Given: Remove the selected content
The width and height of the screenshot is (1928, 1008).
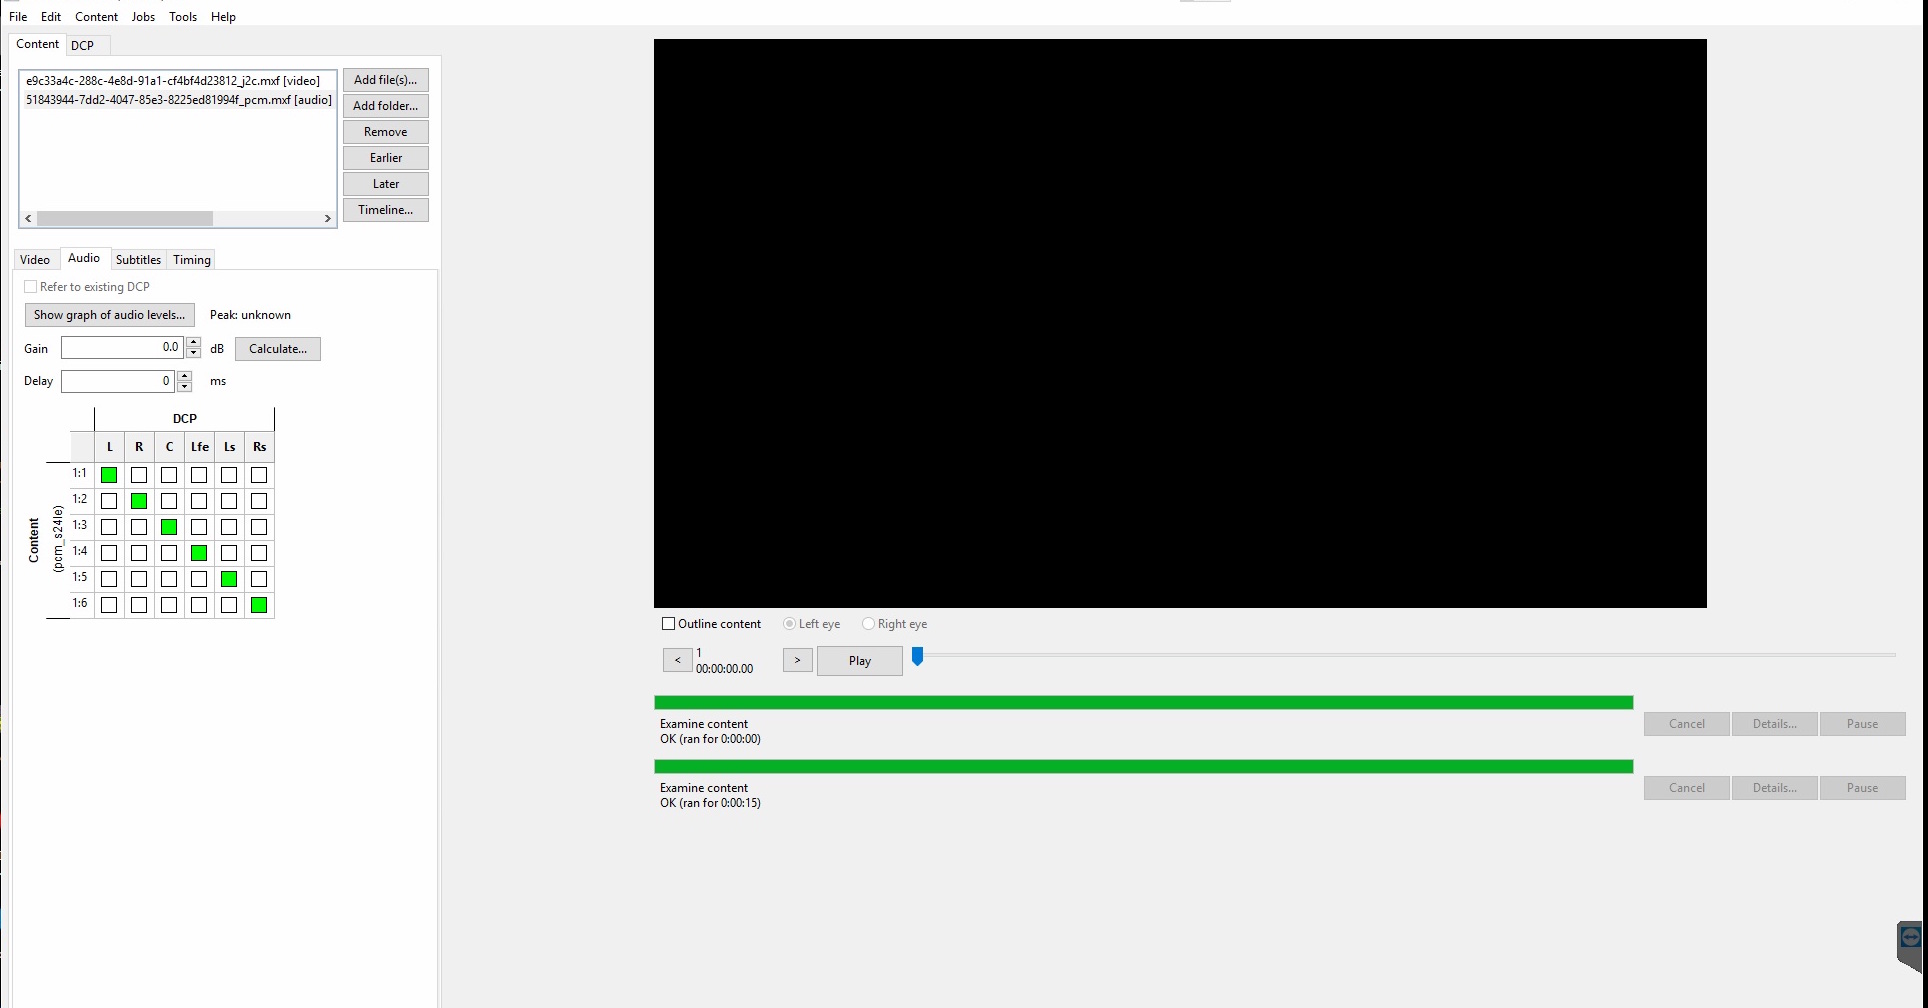Looking at the screenshot, I should 386,132.
